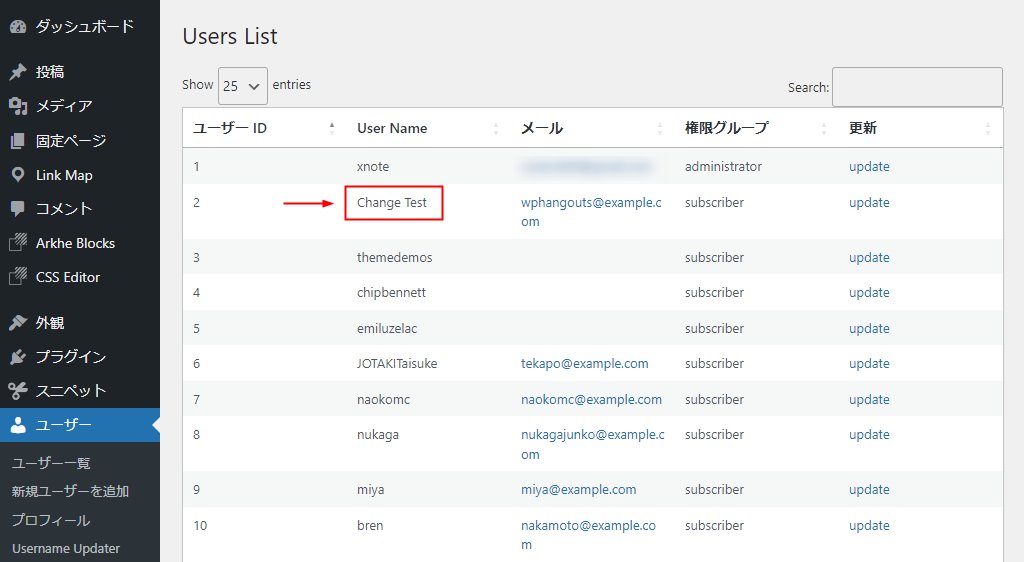Image resolution: width=1024 pixels, height=562 pixels.
Task: Open the Show 25 entries dropdown
Action: (242, 86)
